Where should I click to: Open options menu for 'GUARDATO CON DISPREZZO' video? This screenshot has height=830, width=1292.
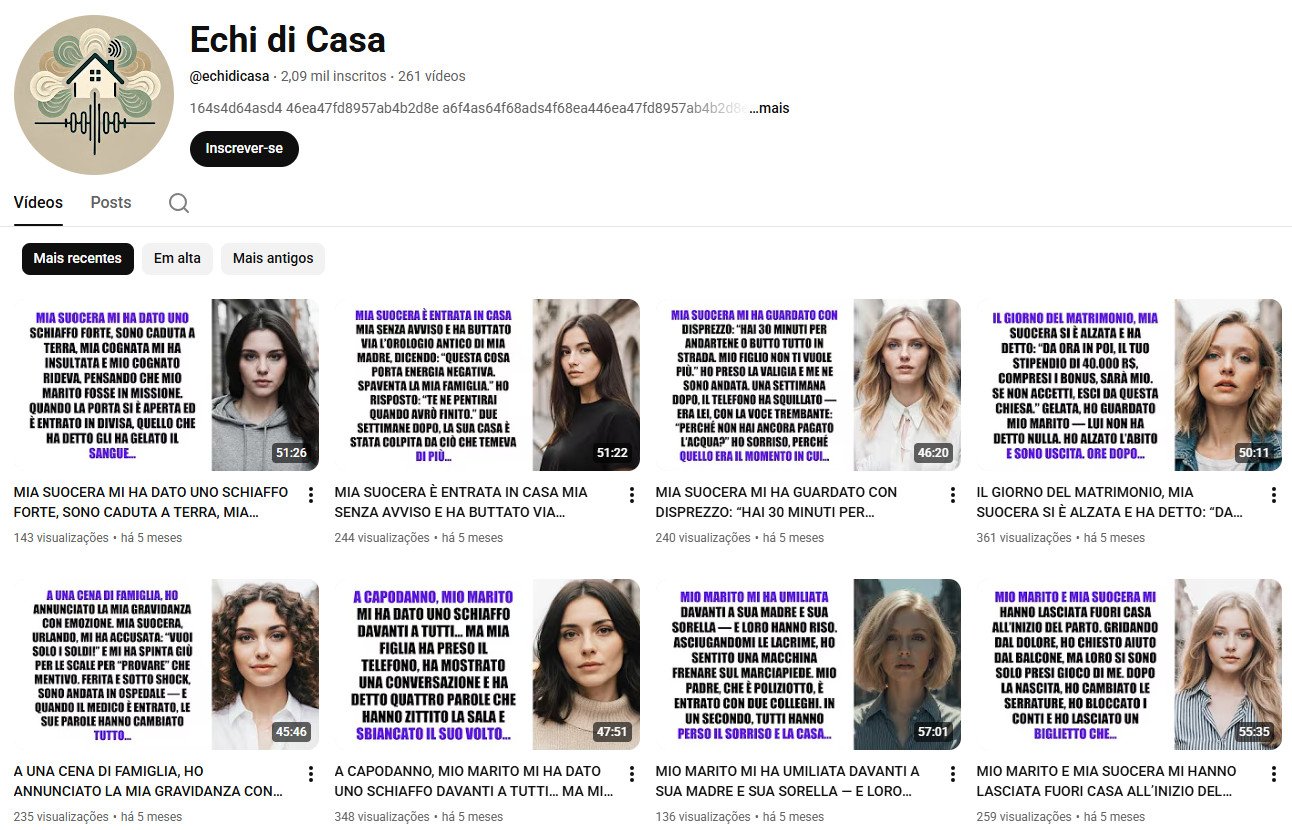(953, 495)
